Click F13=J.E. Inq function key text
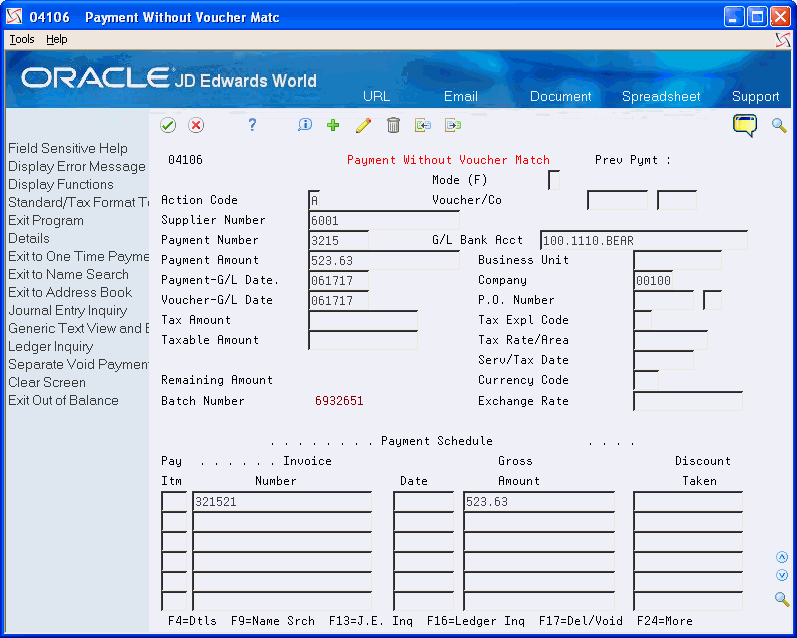The height and width of the screenshot is (638, 797). (x=371, y=621)
